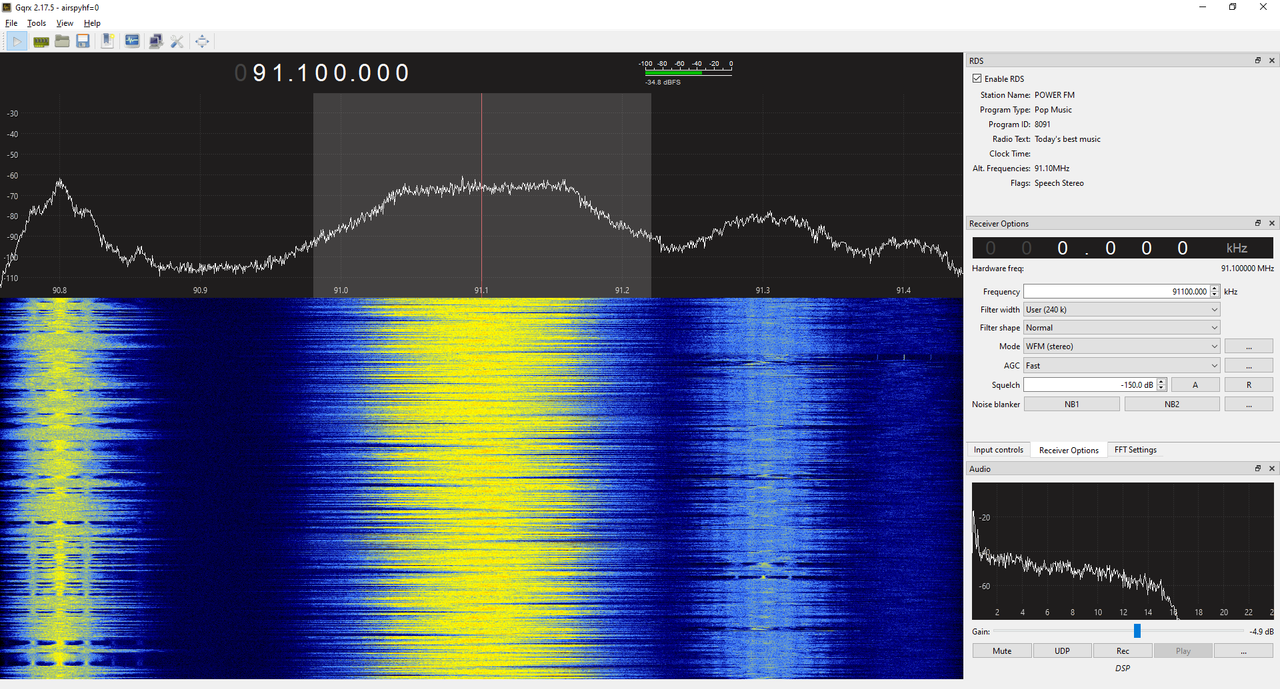
Task: Click the 90.8 label on frequency axis
Action: [60, 291]
